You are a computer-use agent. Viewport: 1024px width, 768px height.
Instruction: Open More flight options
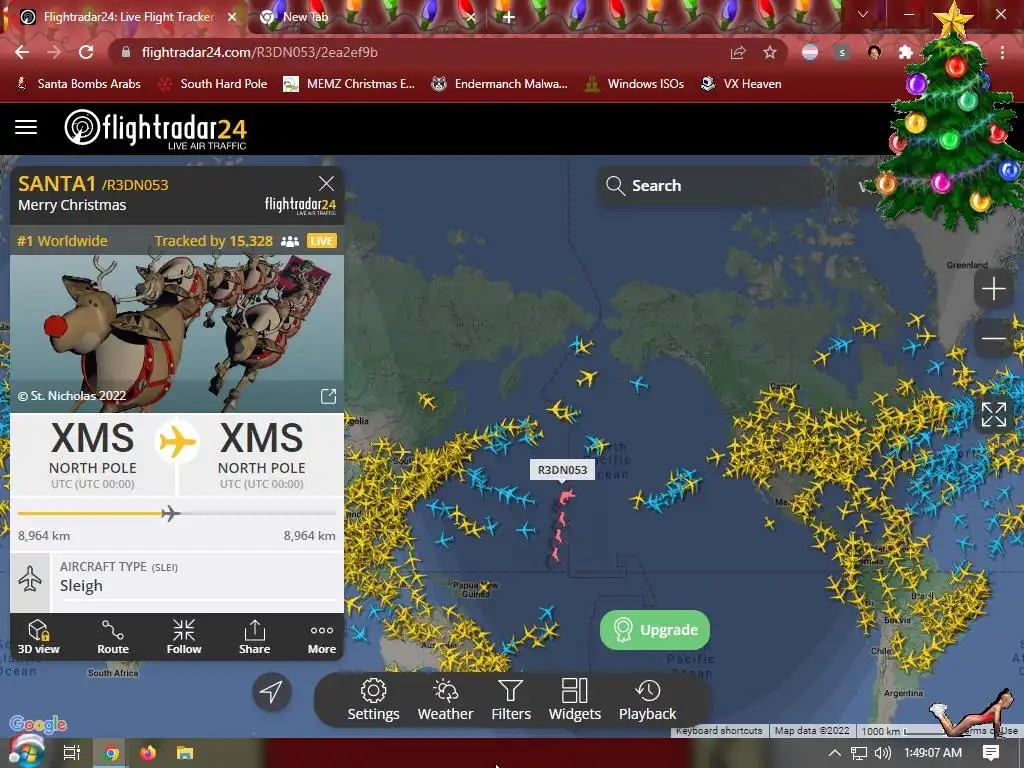322,637
